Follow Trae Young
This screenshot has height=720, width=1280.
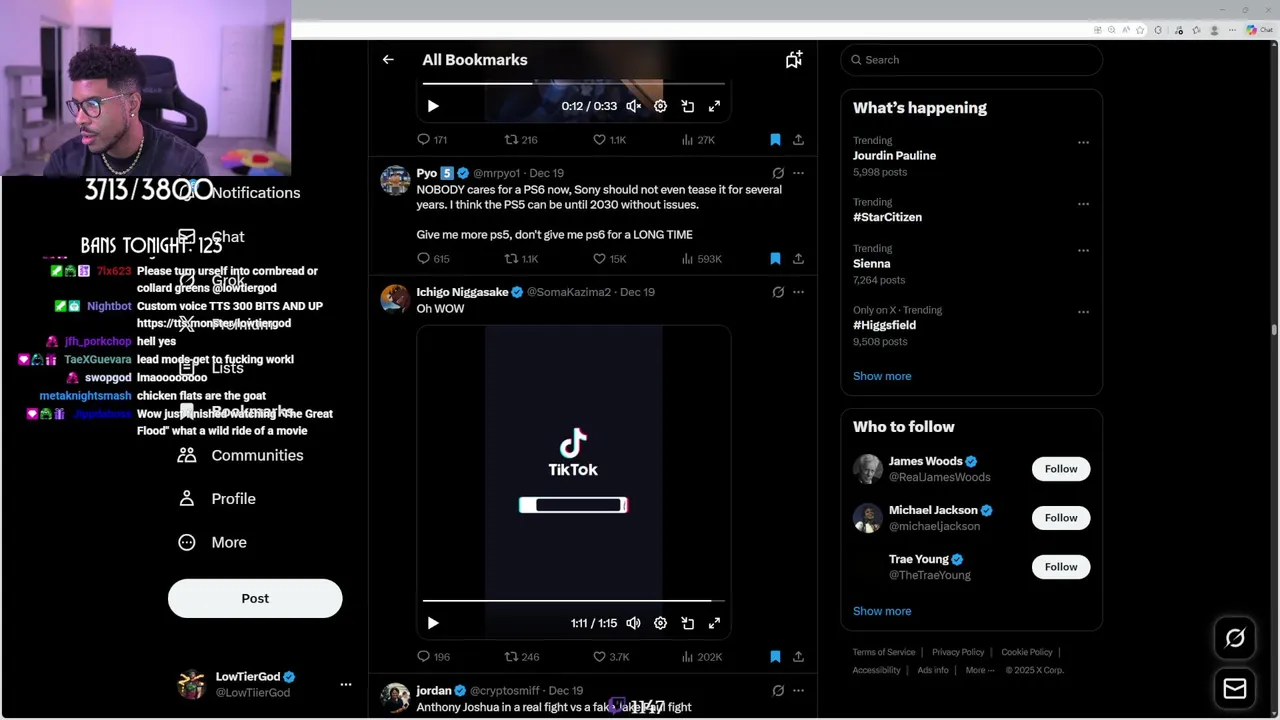click(1061, 567)
